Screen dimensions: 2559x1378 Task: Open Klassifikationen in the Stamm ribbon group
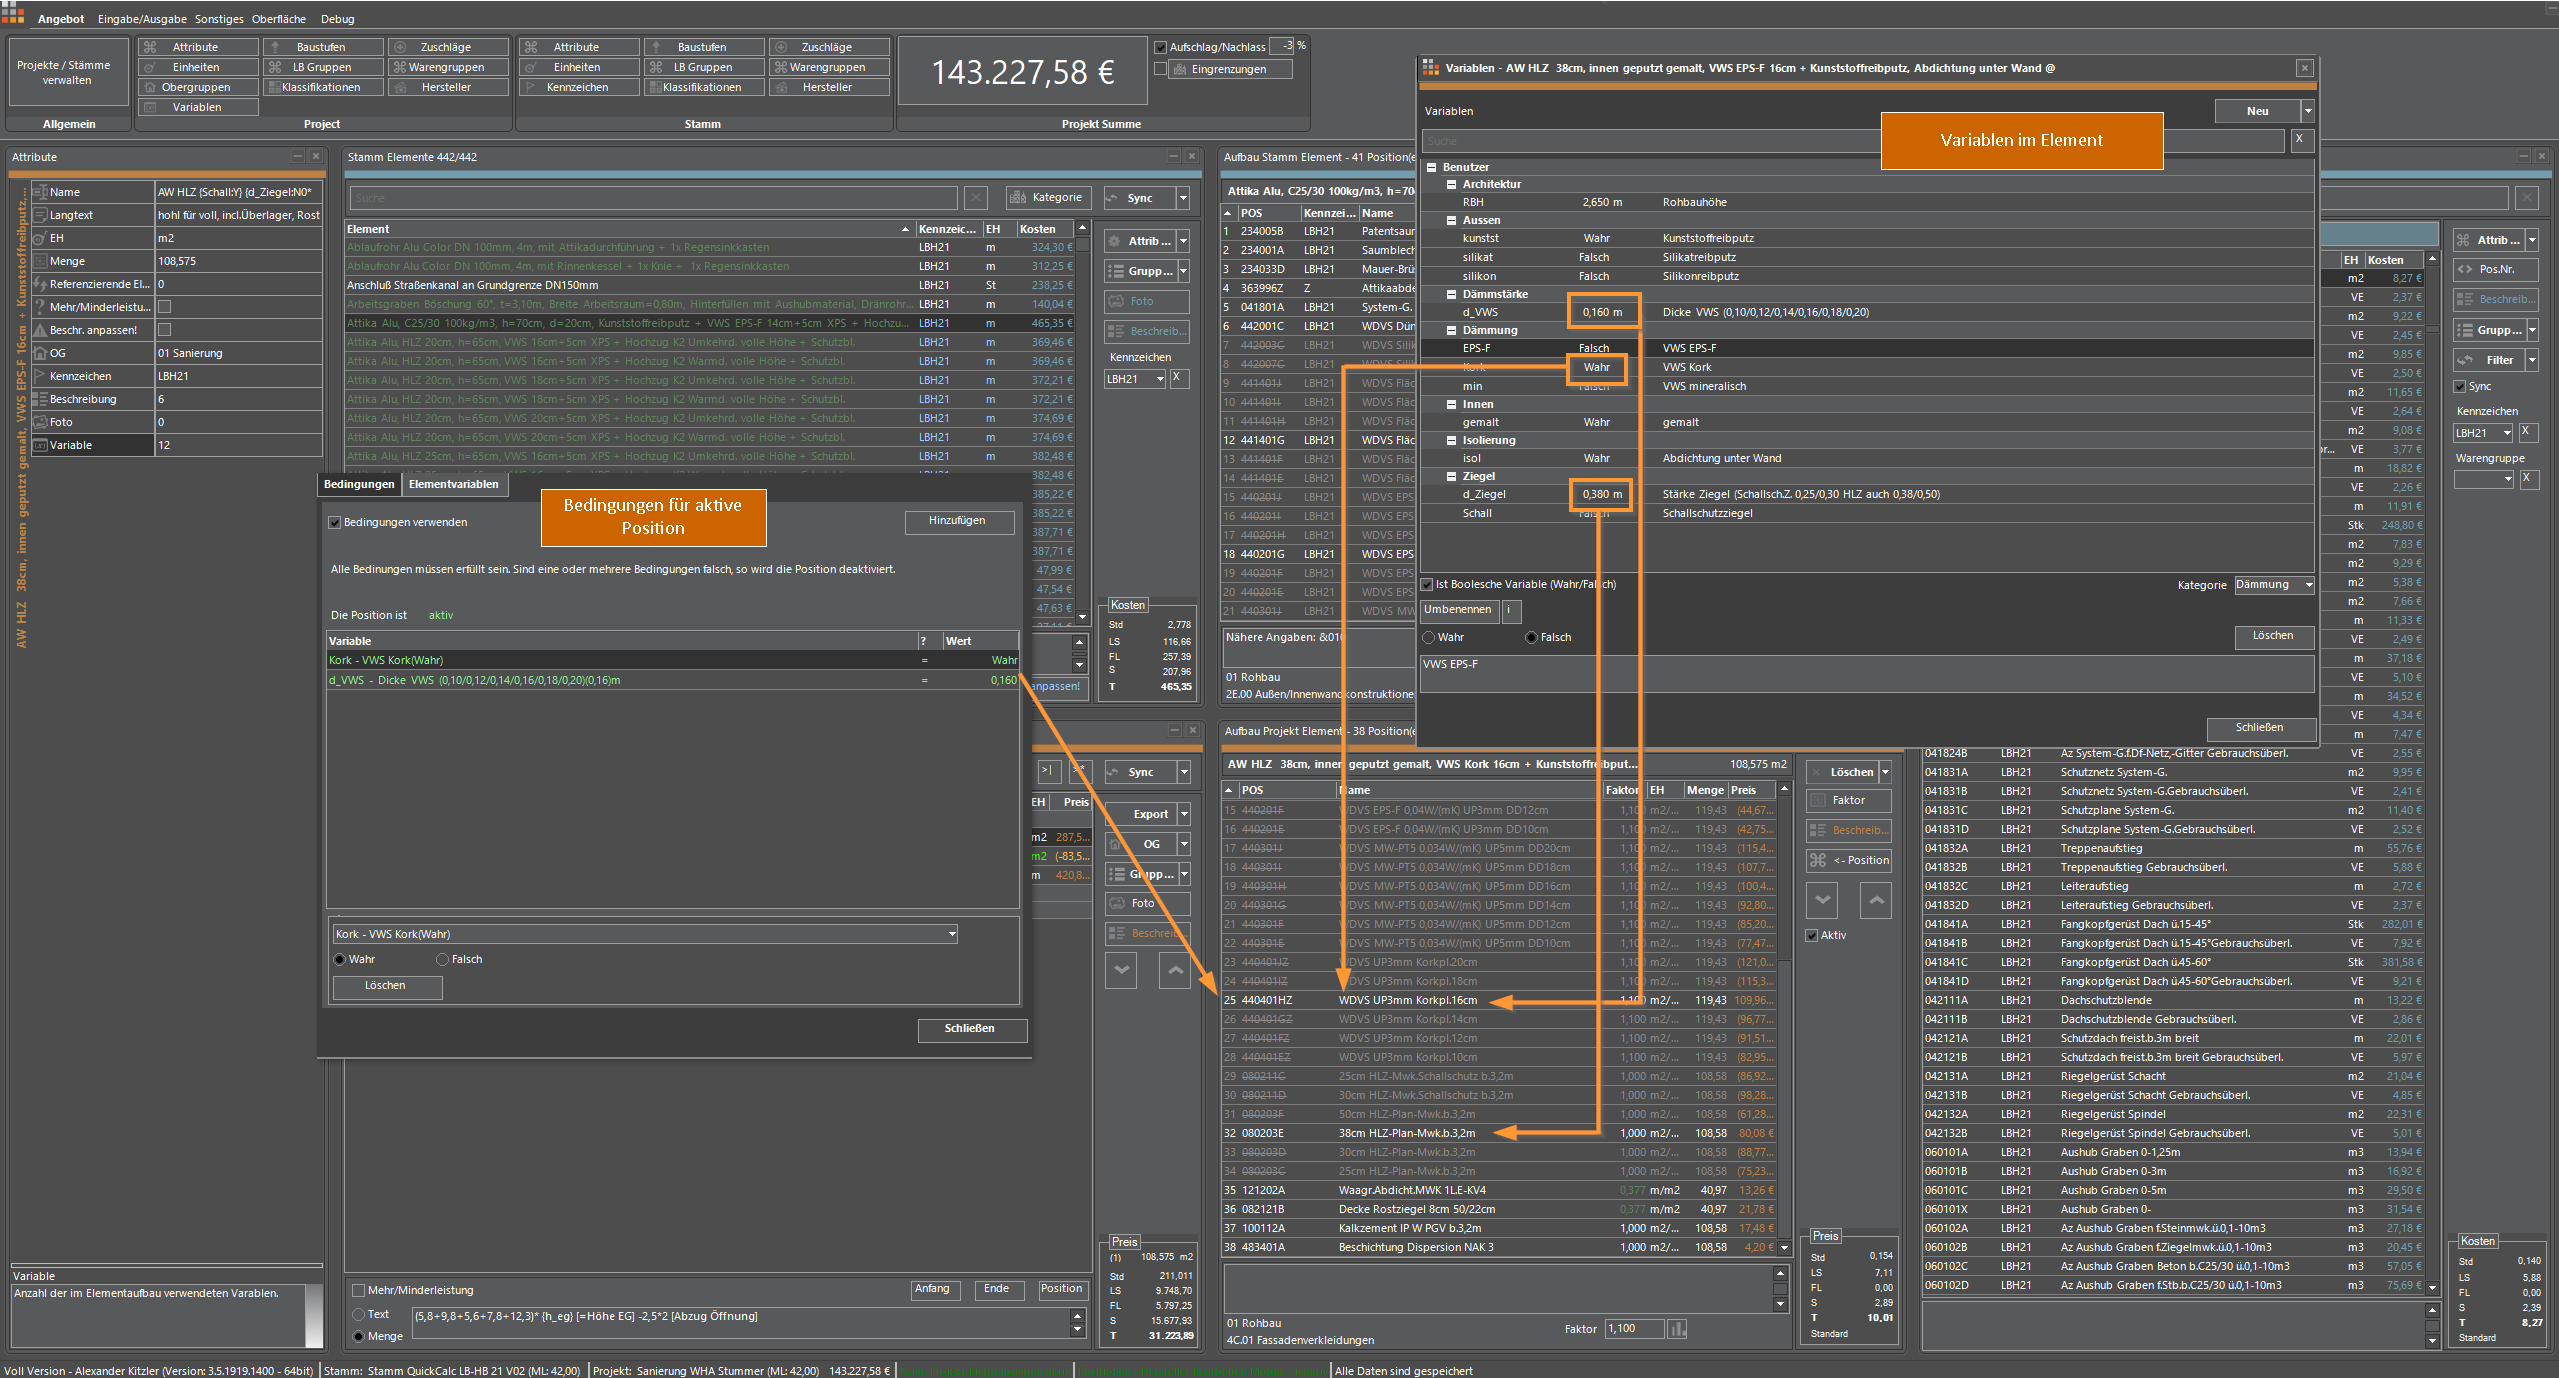703,87
